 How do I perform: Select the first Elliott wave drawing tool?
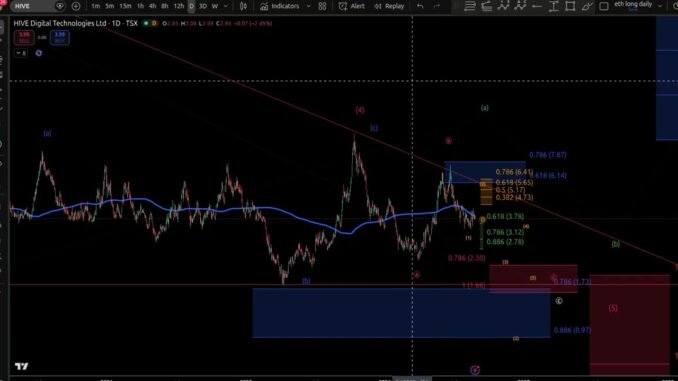tap(503, 6)
